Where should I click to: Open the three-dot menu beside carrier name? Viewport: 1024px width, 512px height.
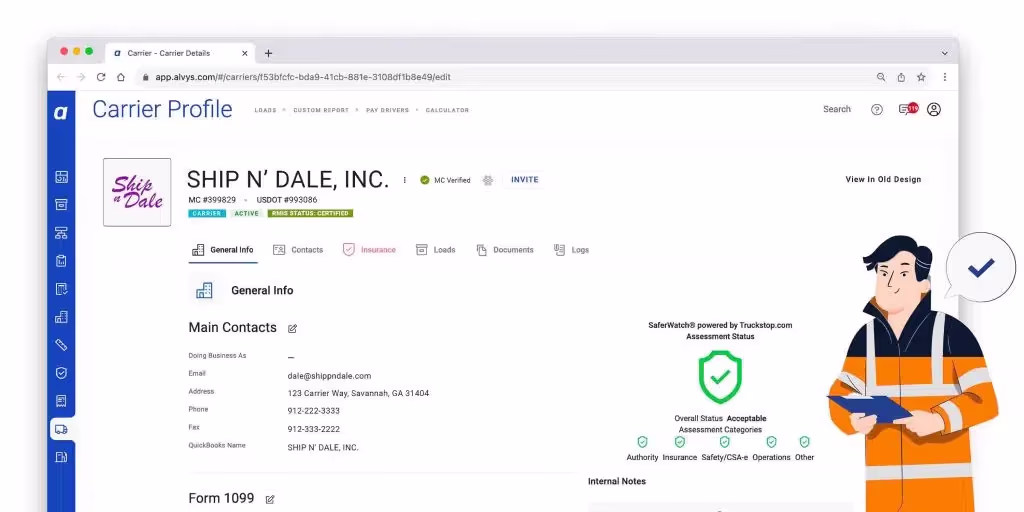coord(404,180)
